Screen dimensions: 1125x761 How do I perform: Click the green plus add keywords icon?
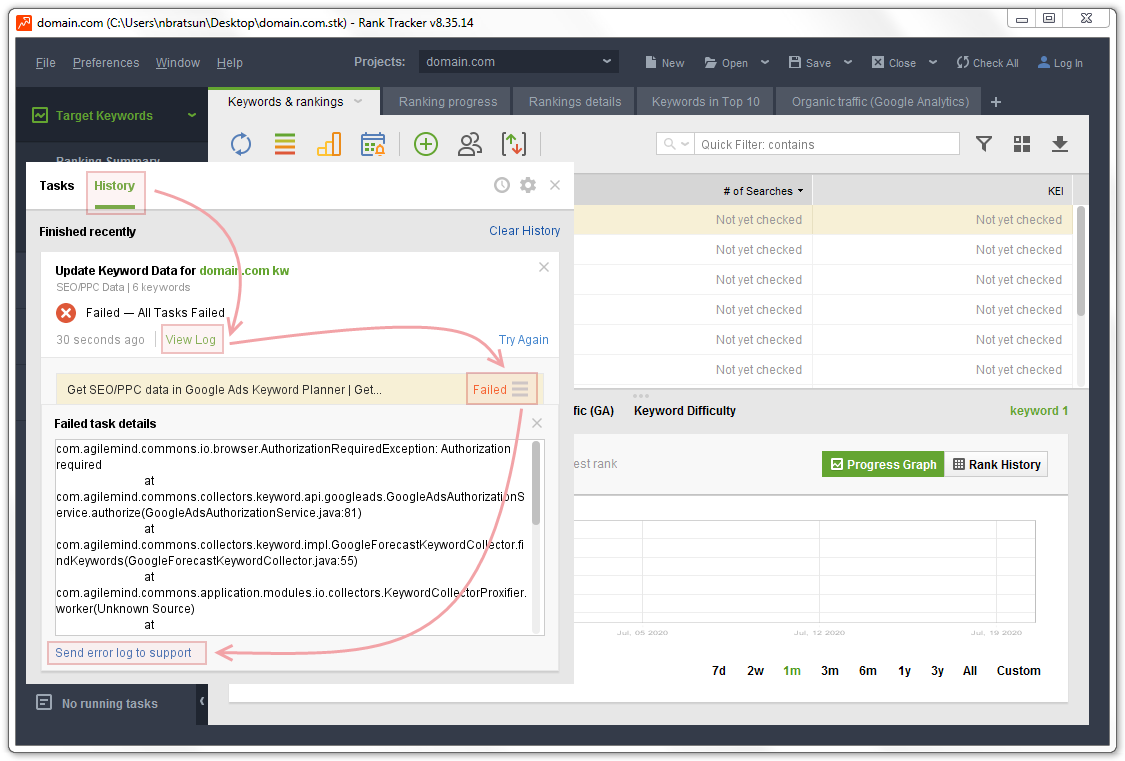point(426,144)
